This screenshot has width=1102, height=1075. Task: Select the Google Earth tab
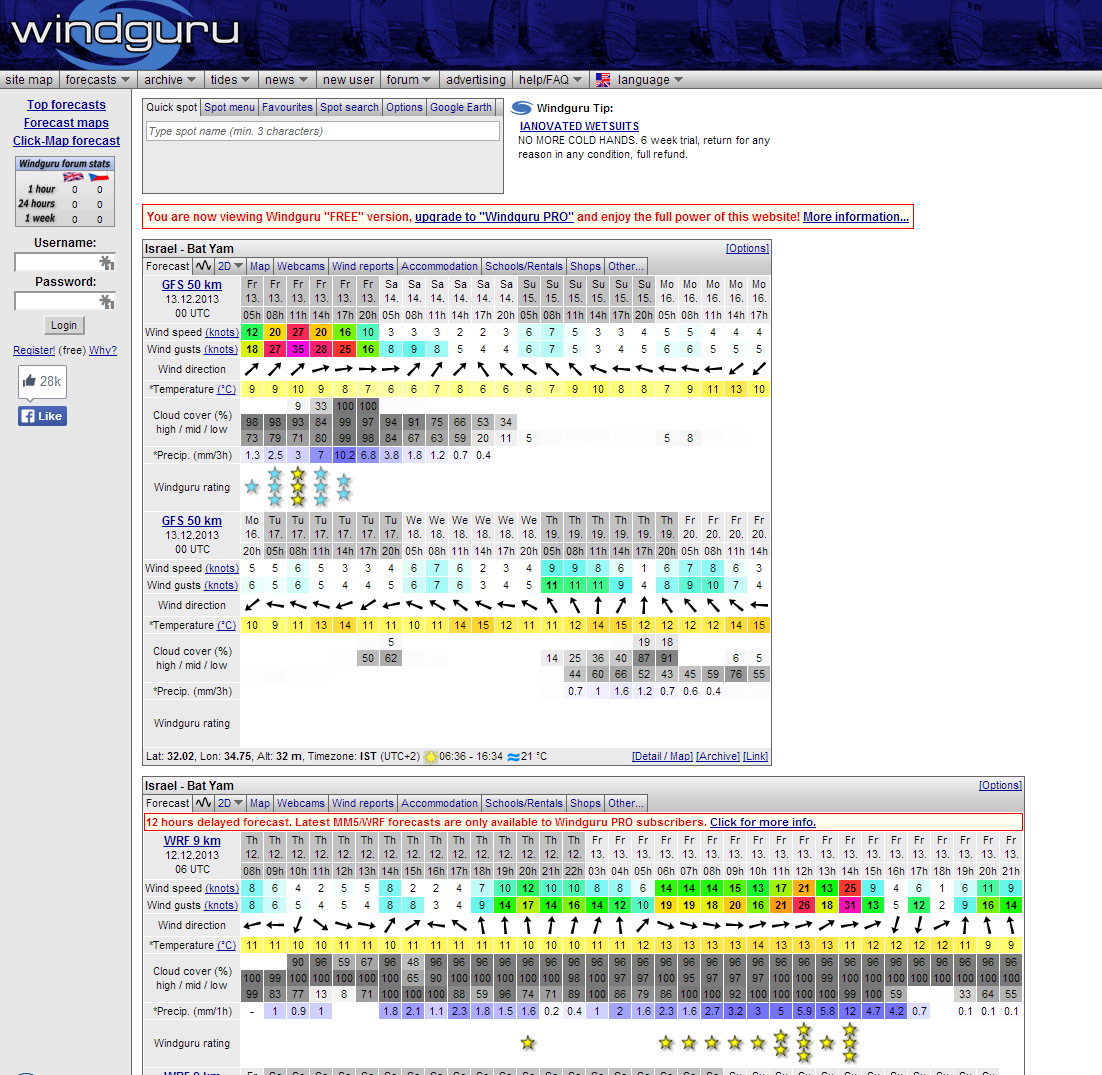point(461,108)
